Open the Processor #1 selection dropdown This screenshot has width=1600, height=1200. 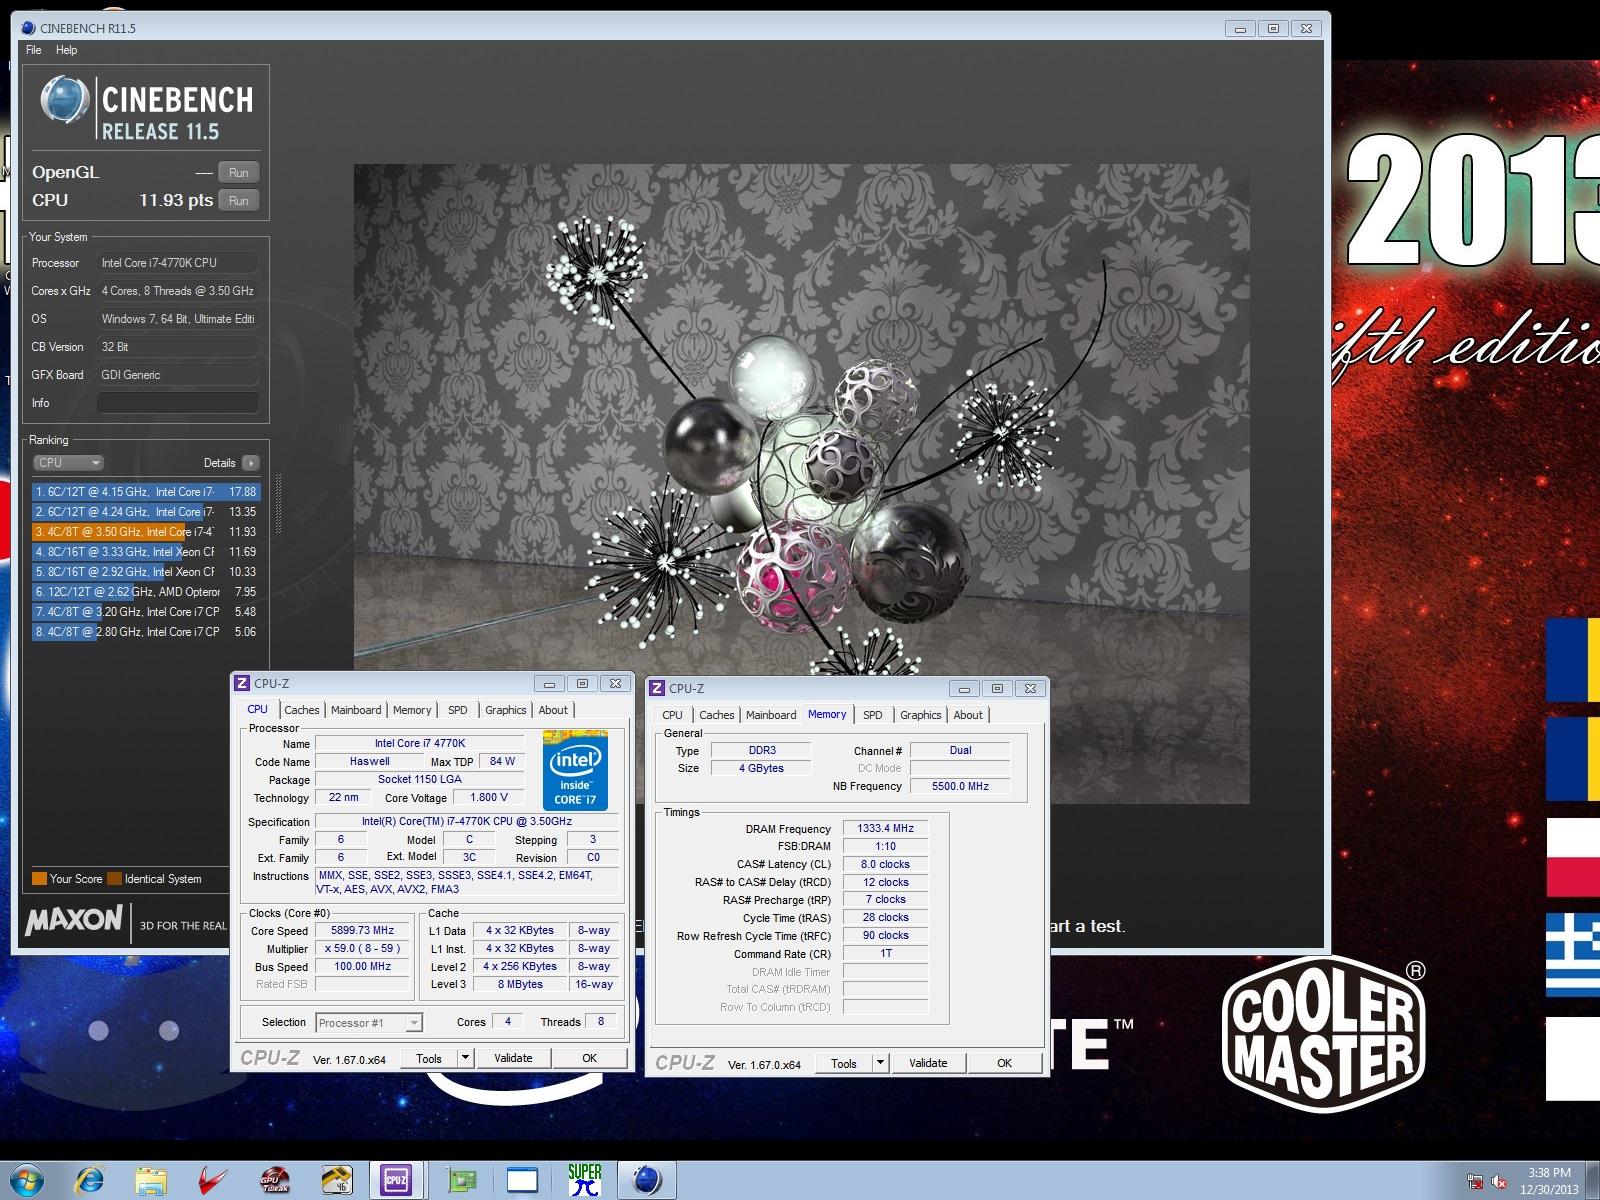click(369, 1022)
